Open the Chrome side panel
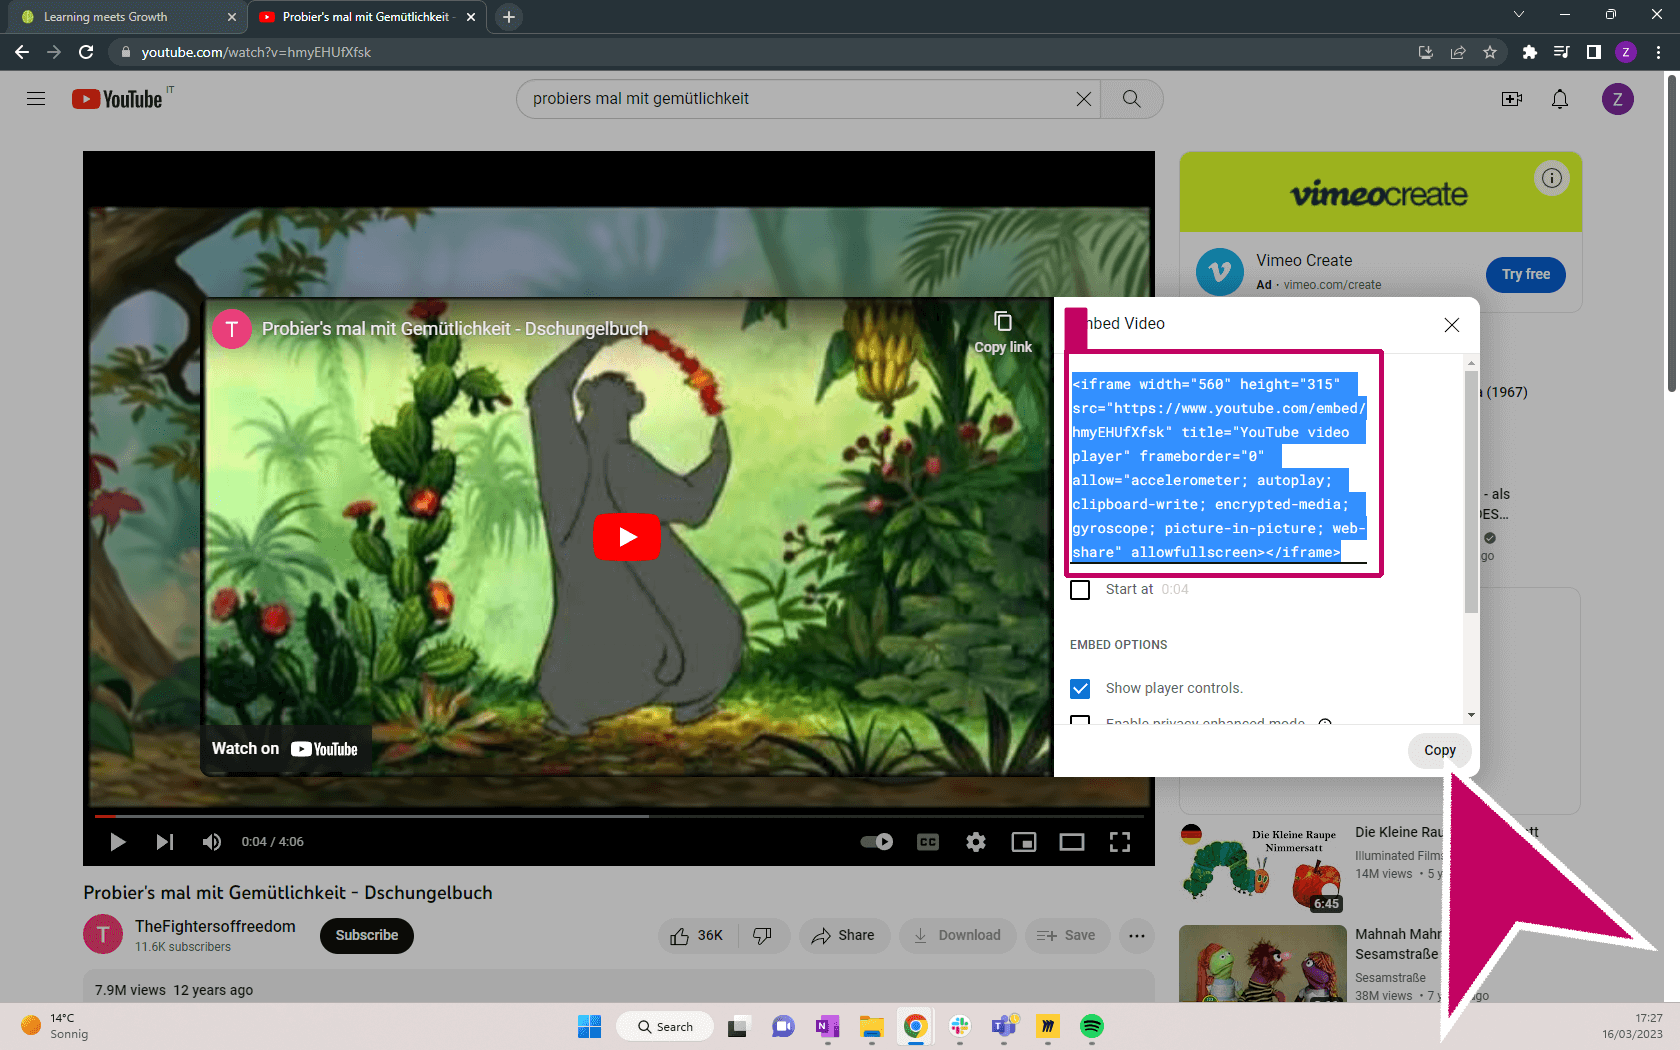This screenshot has width=1680, height=1050. [x=1594, y=52]
